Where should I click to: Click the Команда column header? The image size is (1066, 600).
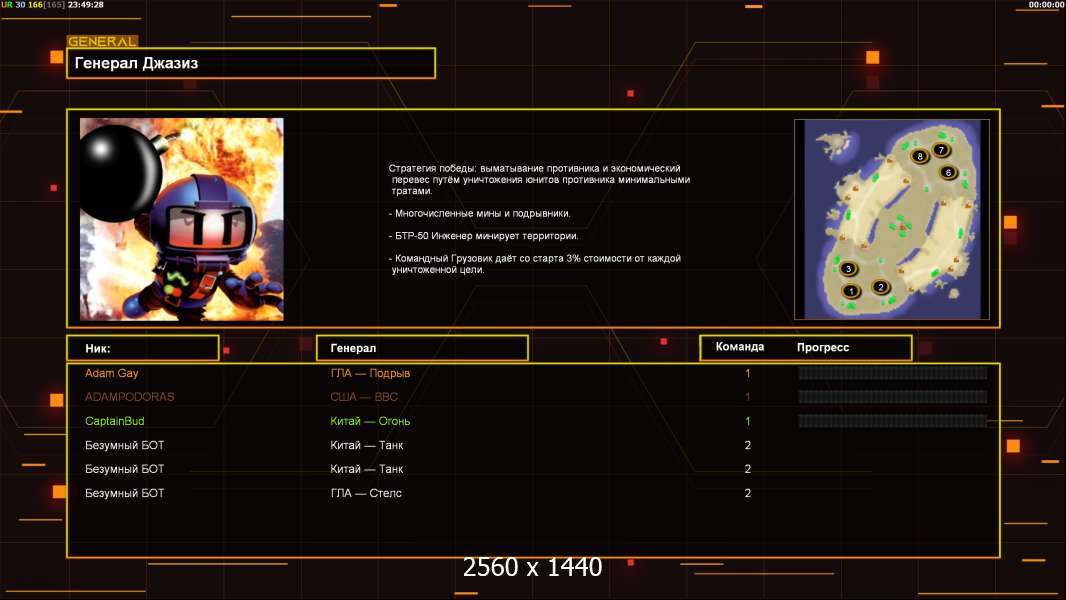click(x=740, y=347)
